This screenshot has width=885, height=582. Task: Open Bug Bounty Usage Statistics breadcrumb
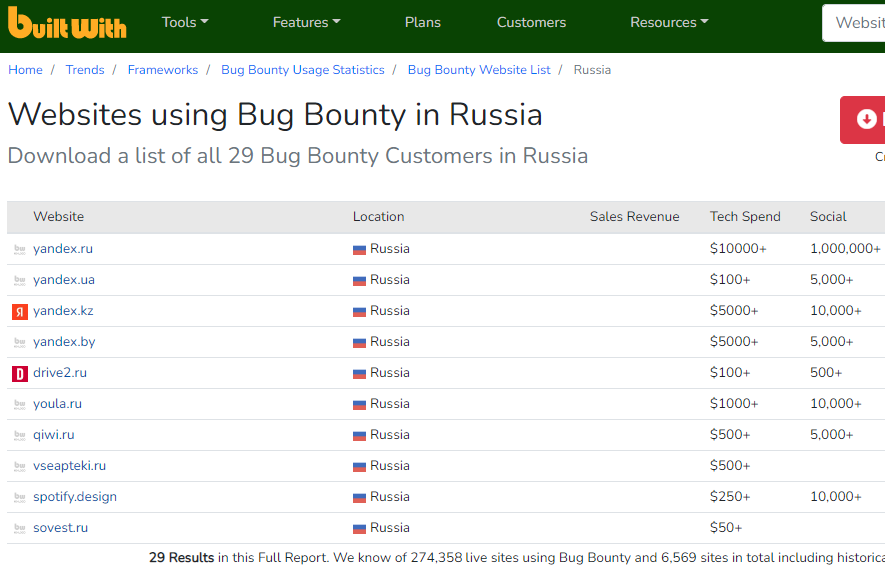point(303,70)
